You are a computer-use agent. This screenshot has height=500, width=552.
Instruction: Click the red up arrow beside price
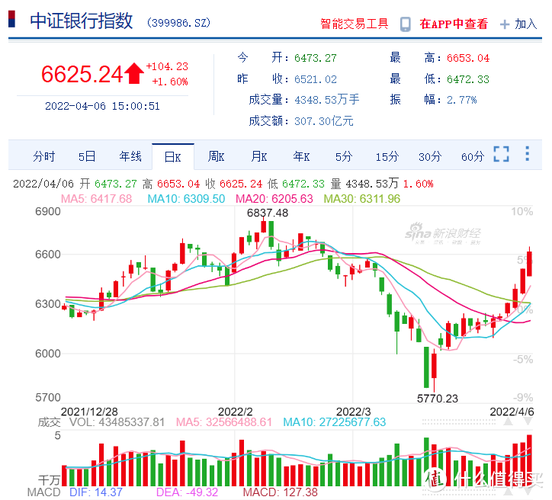click(134, 73)
